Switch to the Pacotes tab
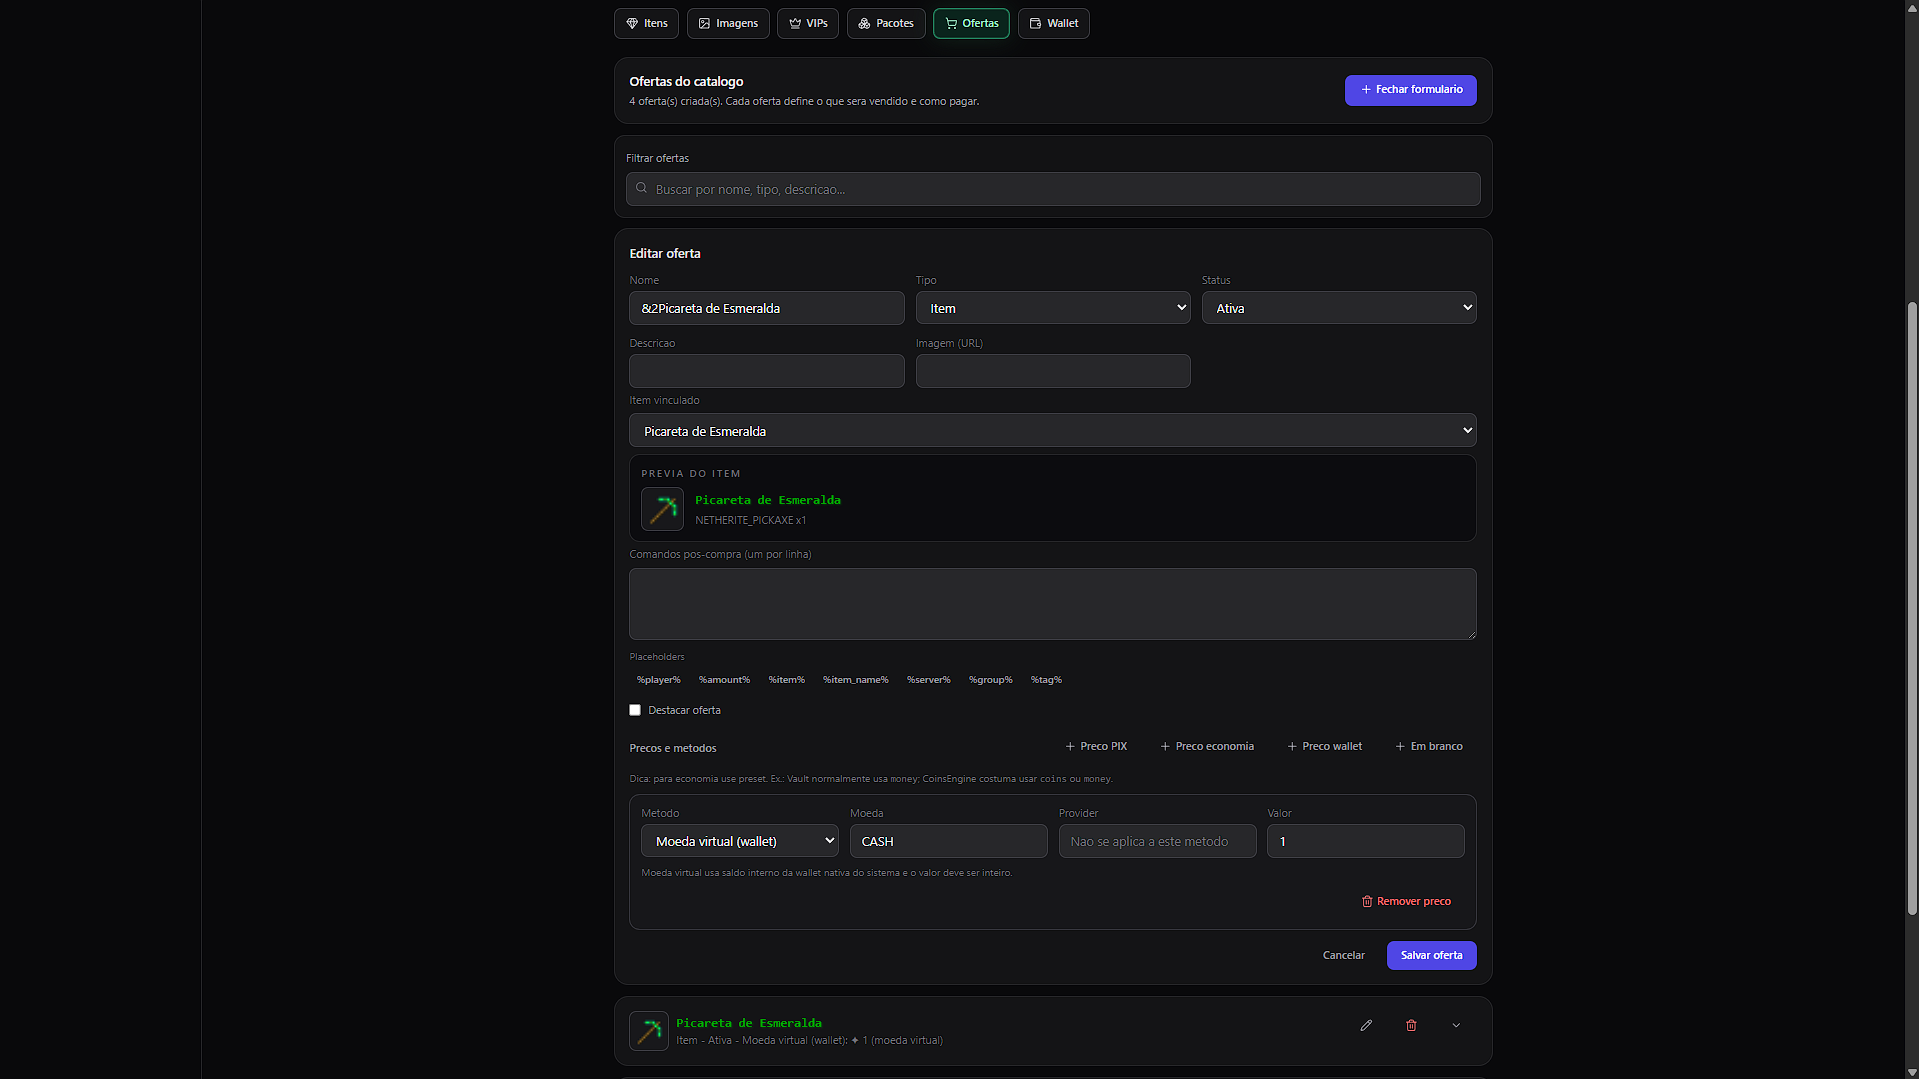1919x1079 pixels. pyautogui.click(x=886, y=23)
